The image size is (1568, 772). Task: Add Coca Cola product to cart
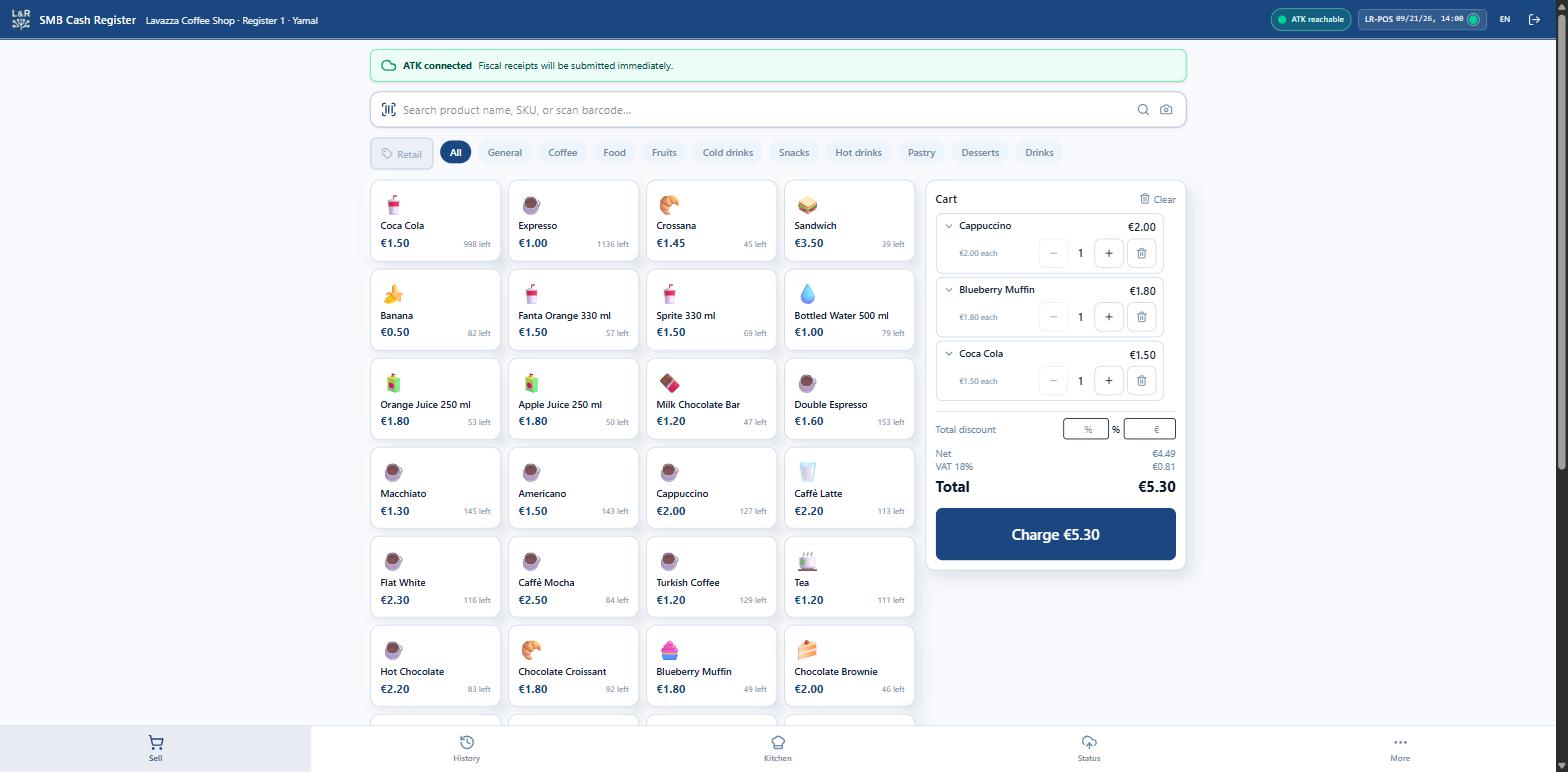click(x=435, y=221)
